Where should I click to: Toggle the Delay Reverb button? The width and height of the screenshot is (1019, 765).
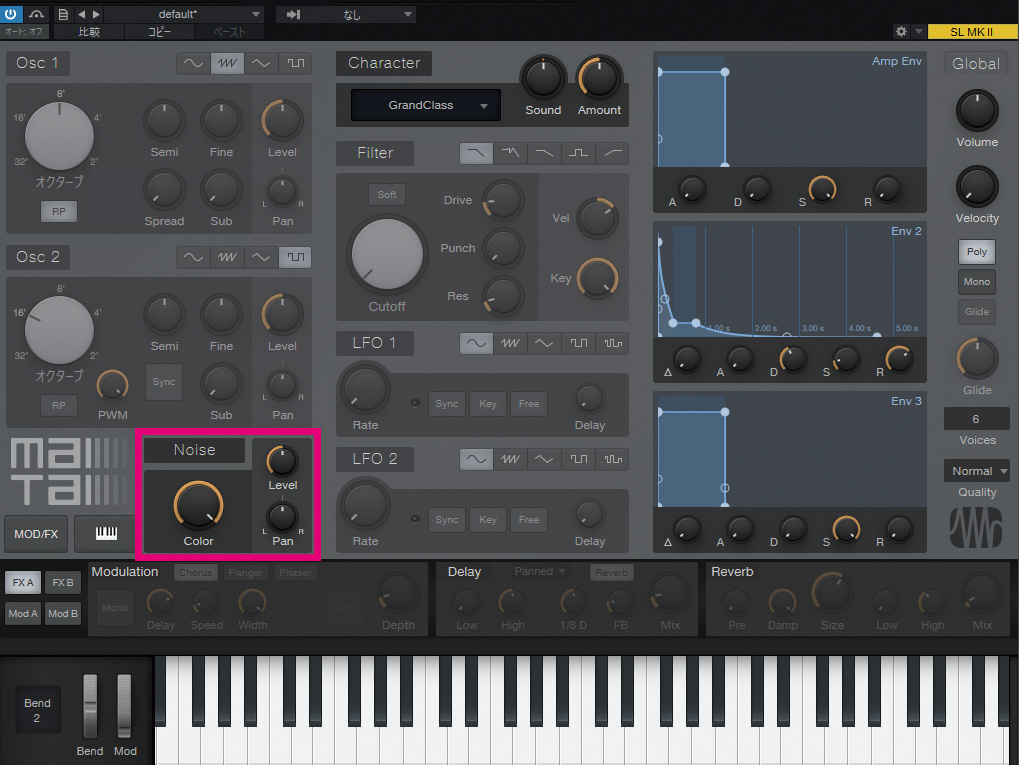pyautogui.click(x=612, y=573)
